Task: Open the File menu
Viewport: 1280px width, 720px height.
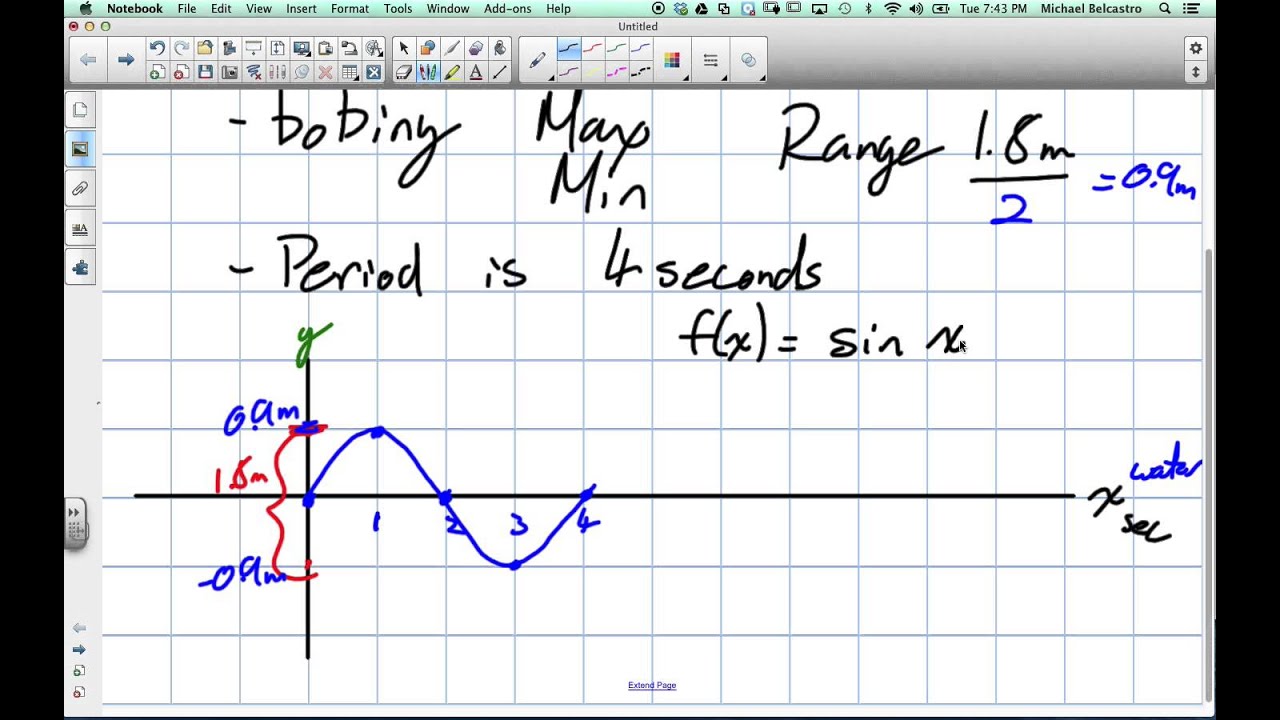Action: click(187, 8)
